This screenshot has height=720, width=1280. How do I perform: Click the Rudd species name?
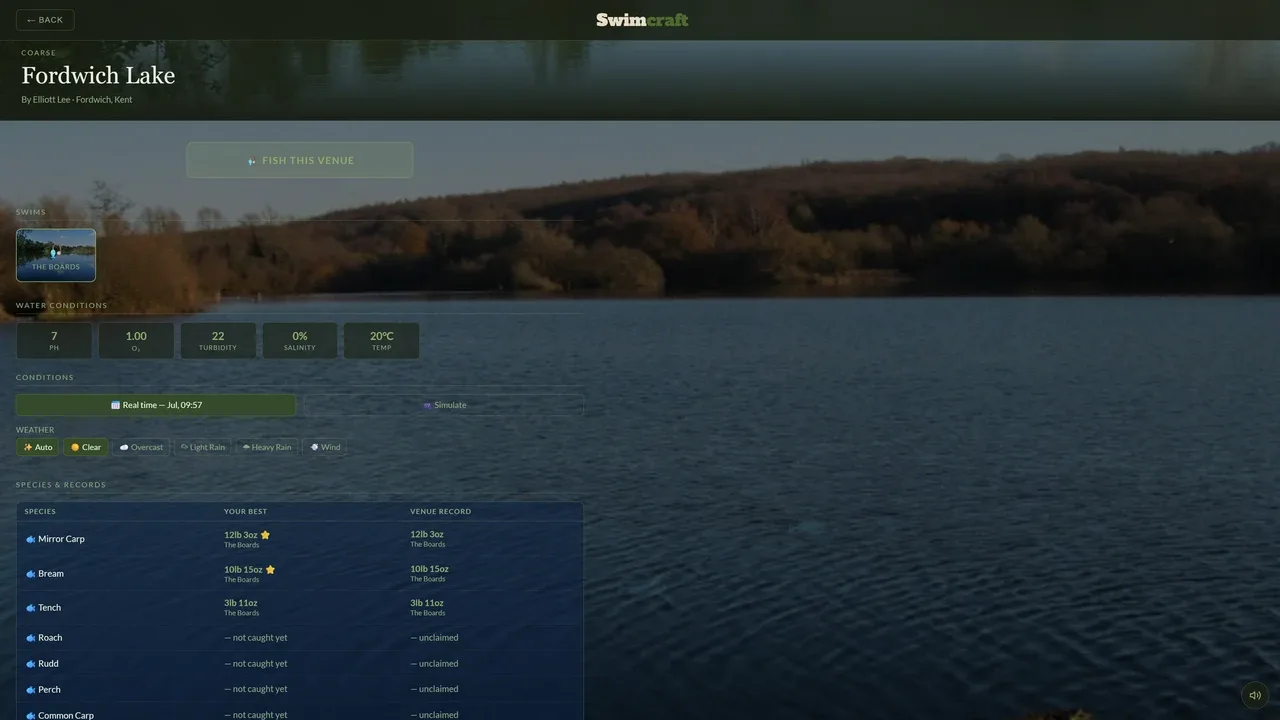coord(48,664)
